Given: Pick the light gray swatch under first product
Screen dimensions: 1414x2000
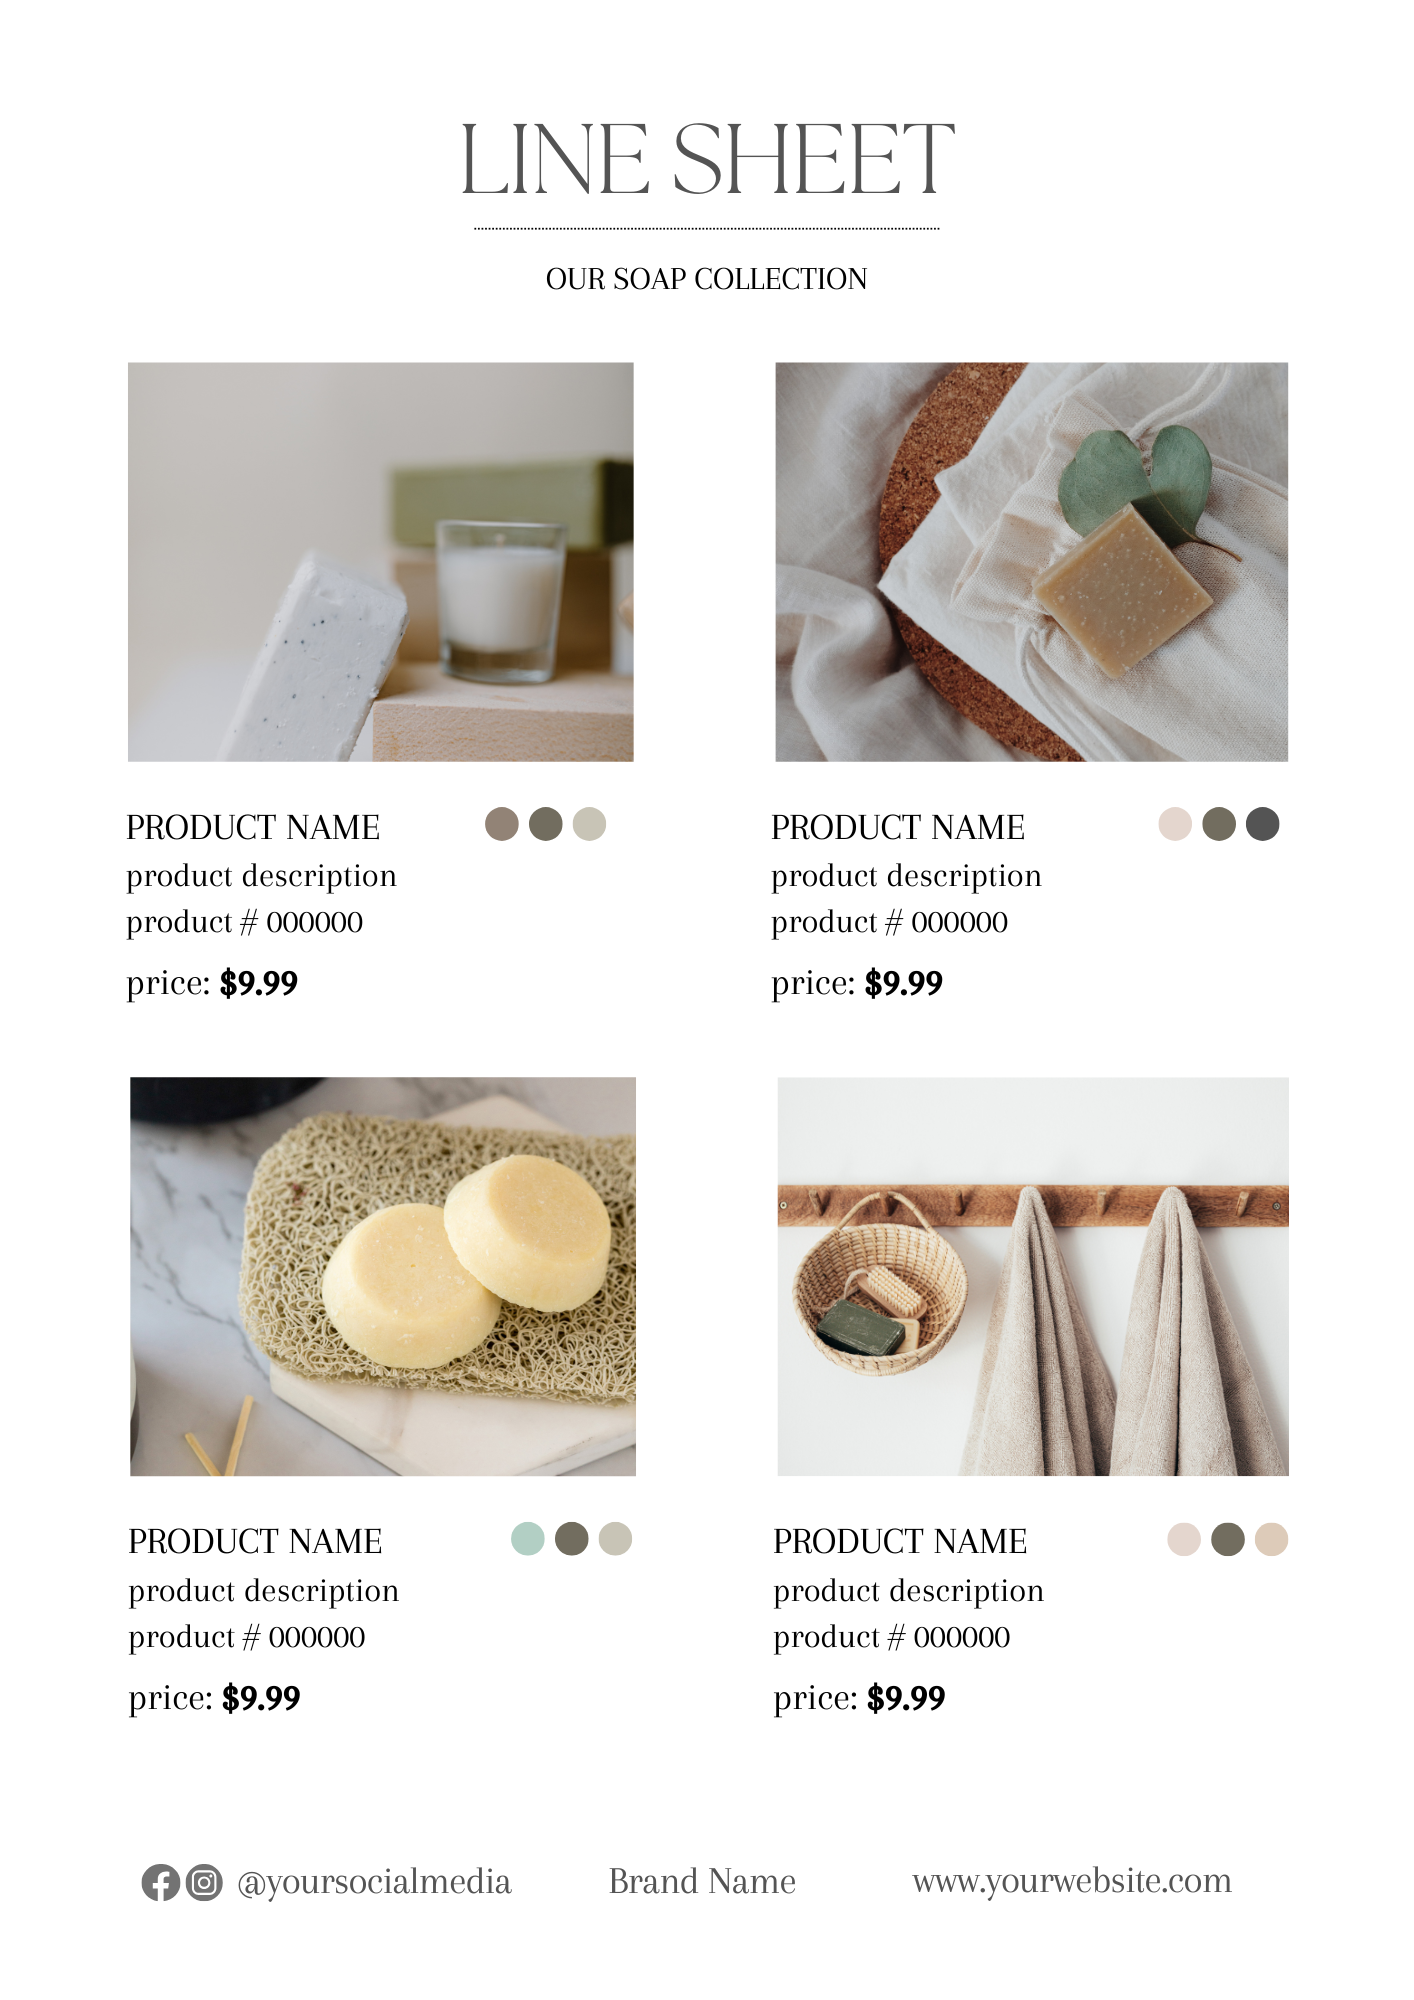Looking at the screenshot, I should pyautogui.click(x=590, y=824).
